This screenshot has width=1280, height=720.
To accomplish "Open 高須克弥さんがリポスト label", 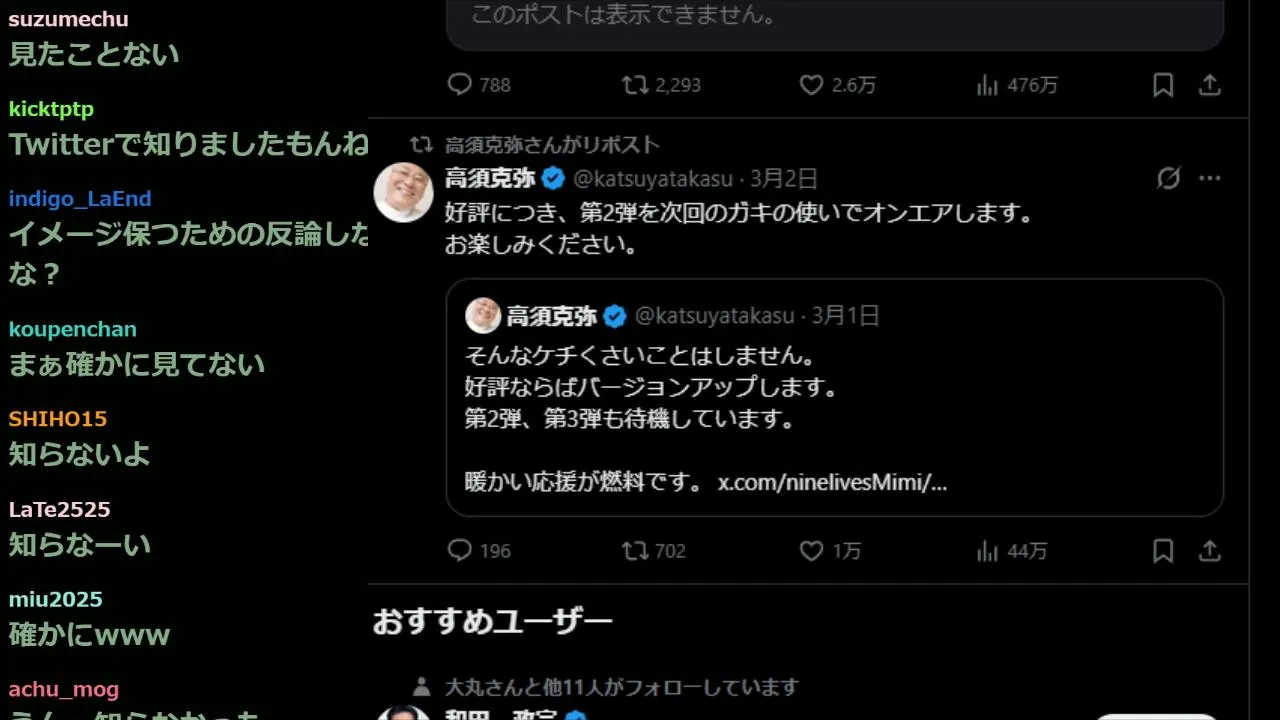I will tap(552, 145).
